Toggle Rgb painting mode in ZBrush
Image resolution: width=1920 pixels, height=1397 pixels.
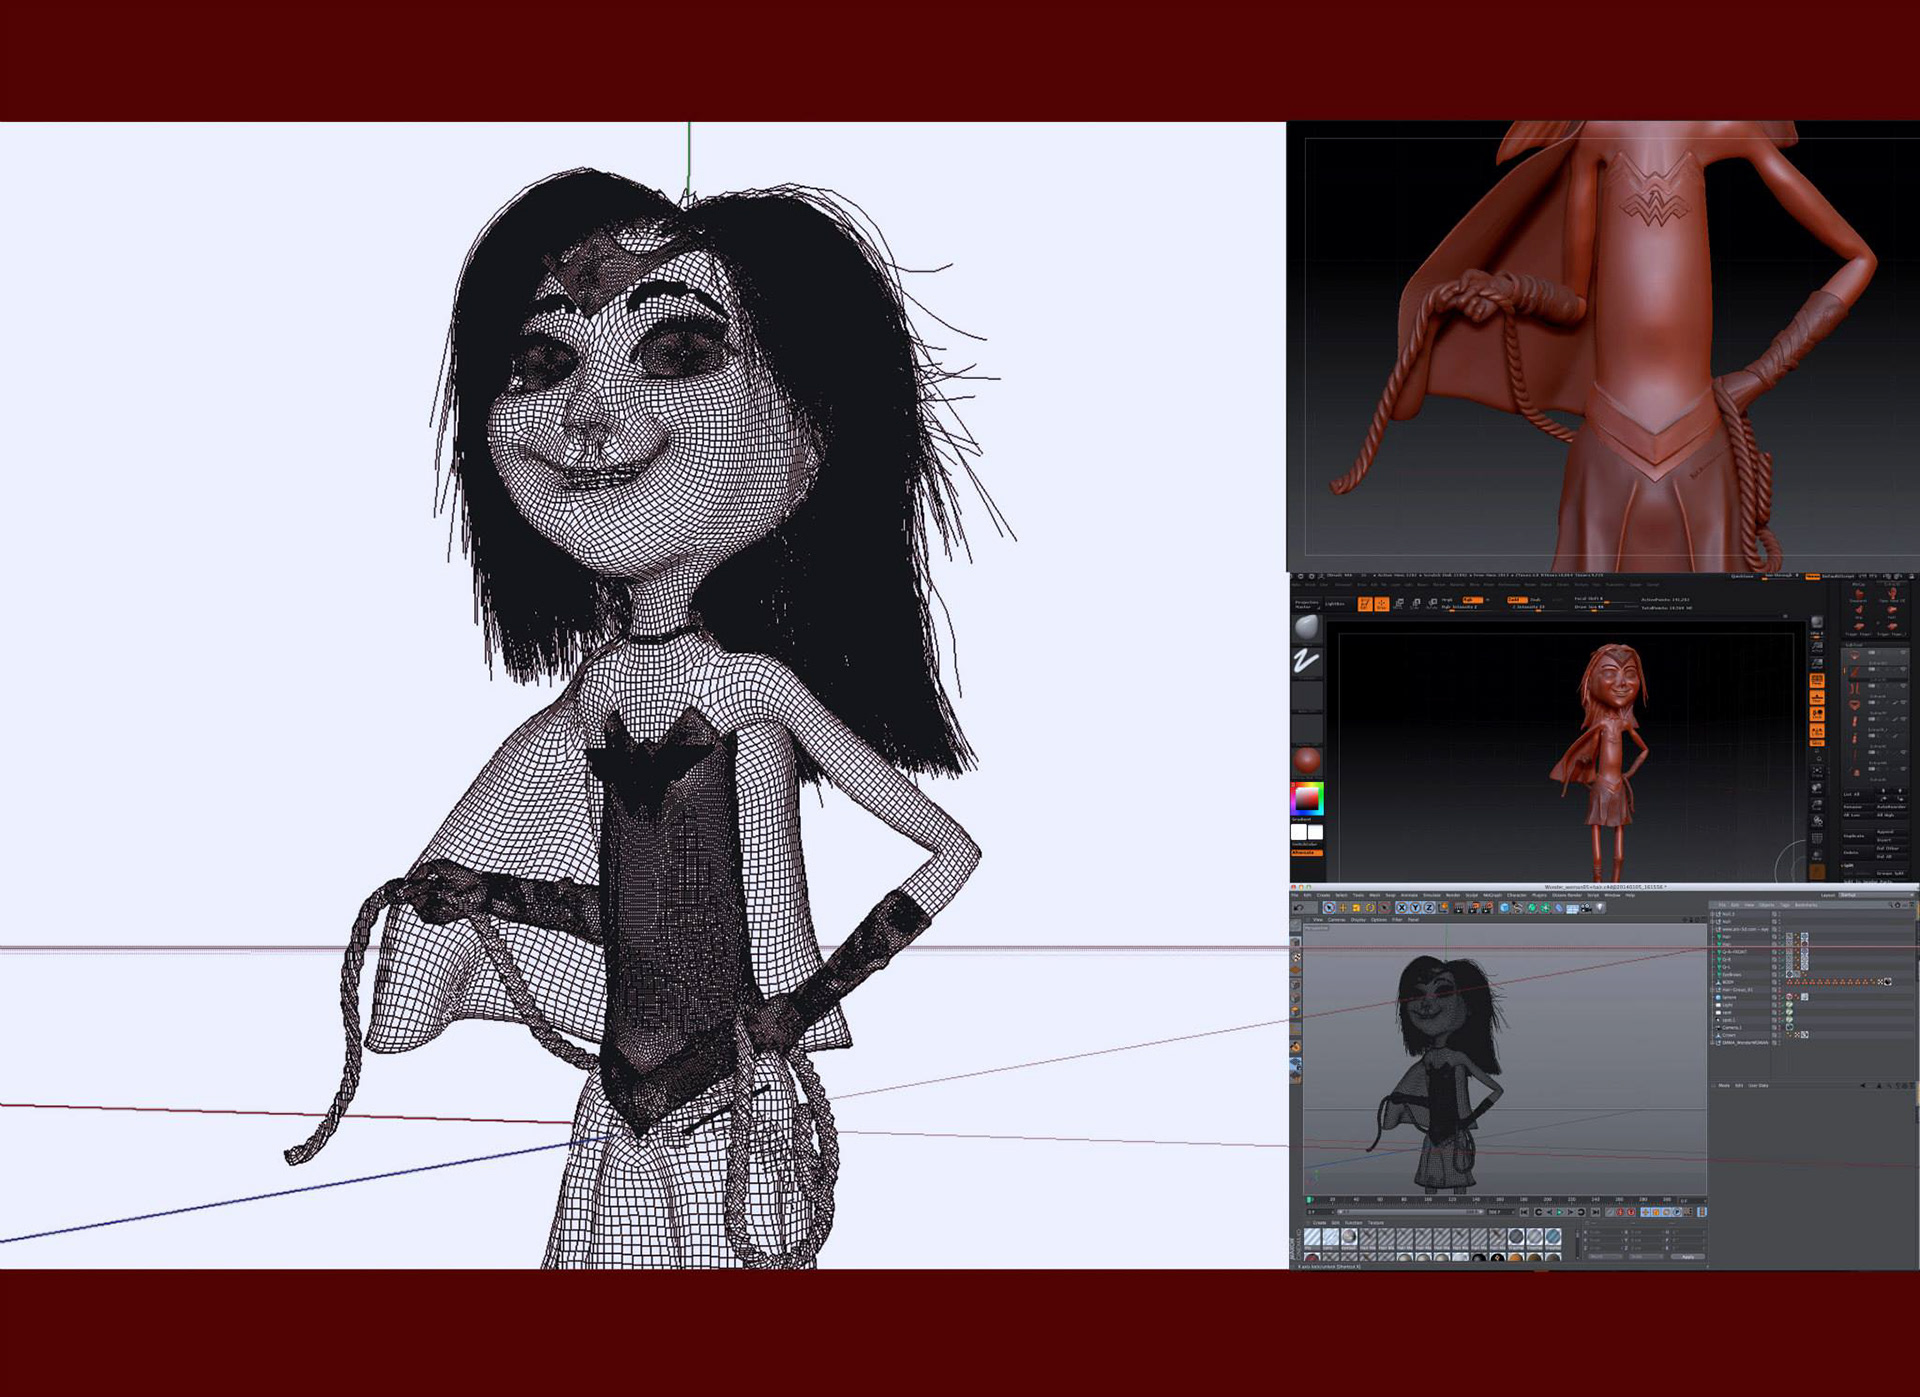1472,600
